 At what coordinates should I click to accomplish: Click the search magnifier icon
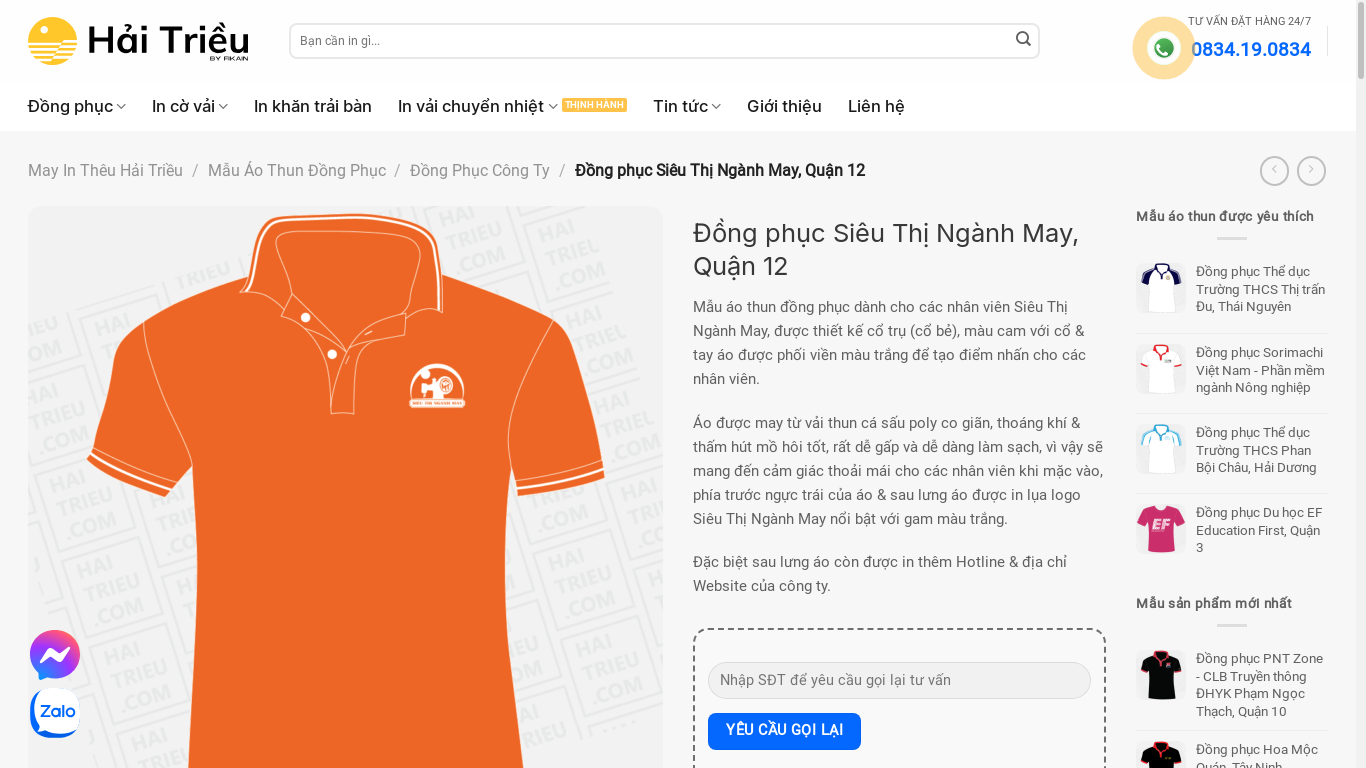[1023, 39]
